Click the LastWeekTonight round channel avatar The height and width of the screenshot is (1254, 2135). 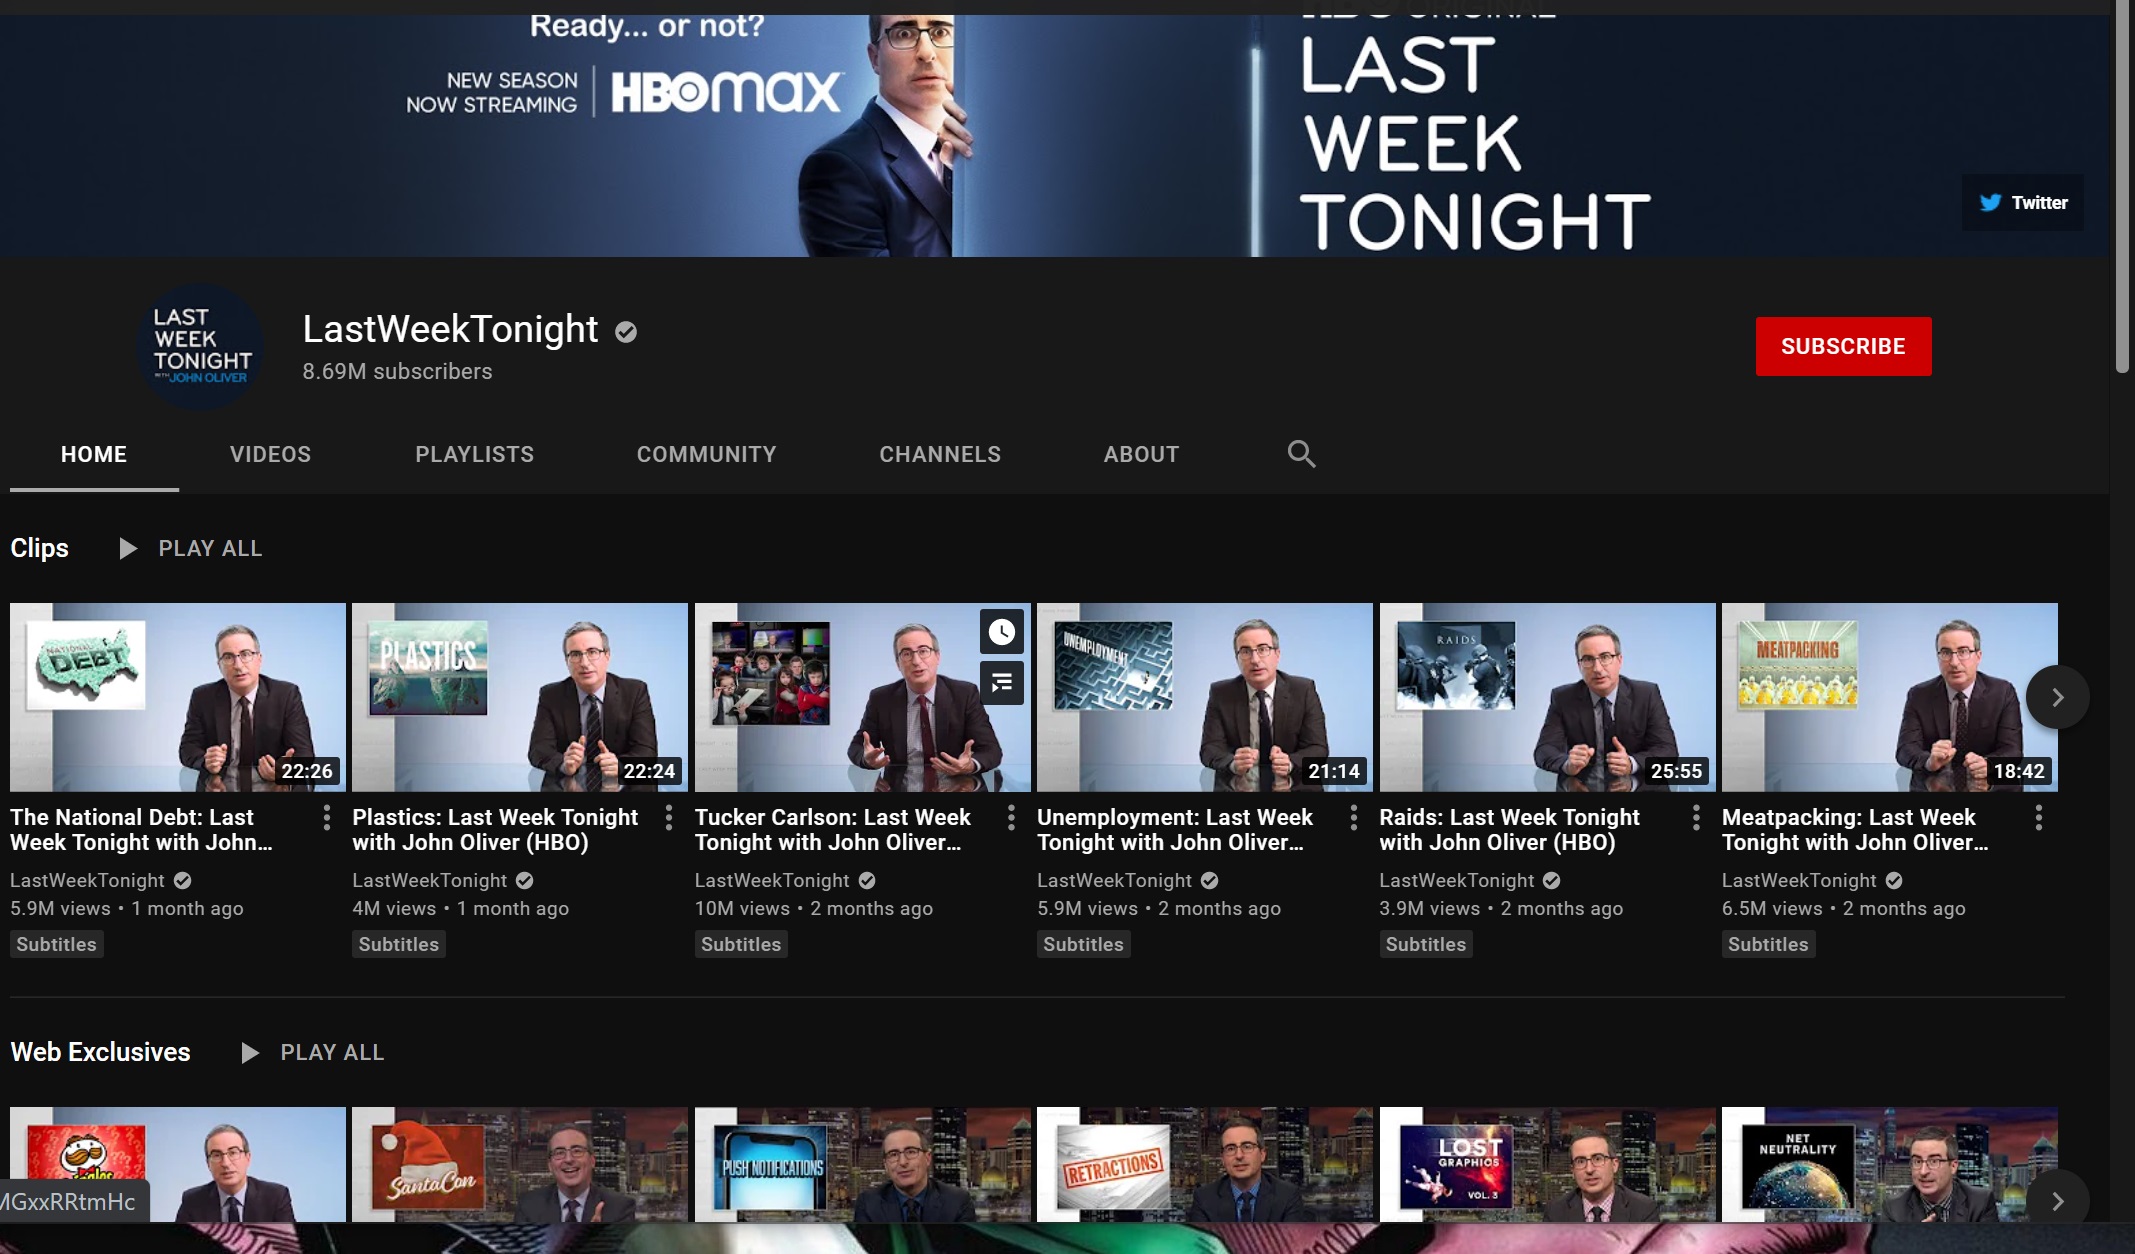[200, 346]
